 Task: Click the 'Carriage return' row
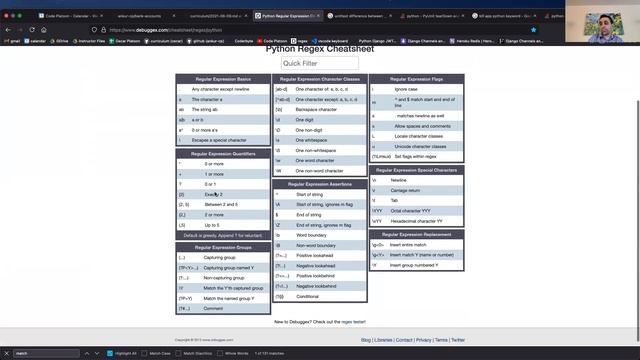[x=416, y=190]
